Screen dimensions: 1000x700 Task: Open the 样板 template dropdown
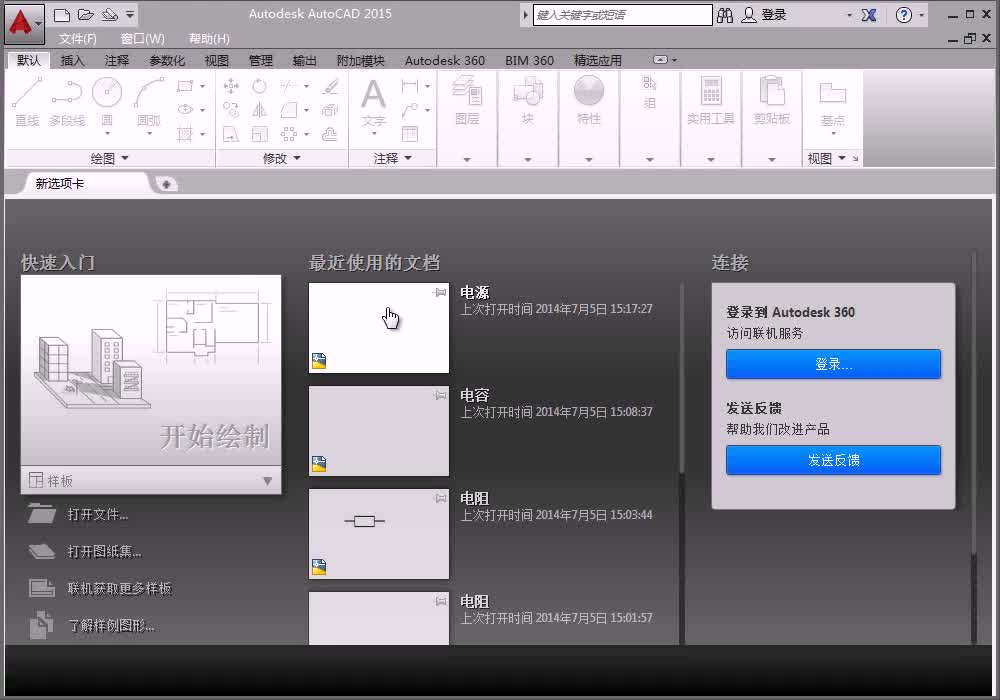(151, 481)
